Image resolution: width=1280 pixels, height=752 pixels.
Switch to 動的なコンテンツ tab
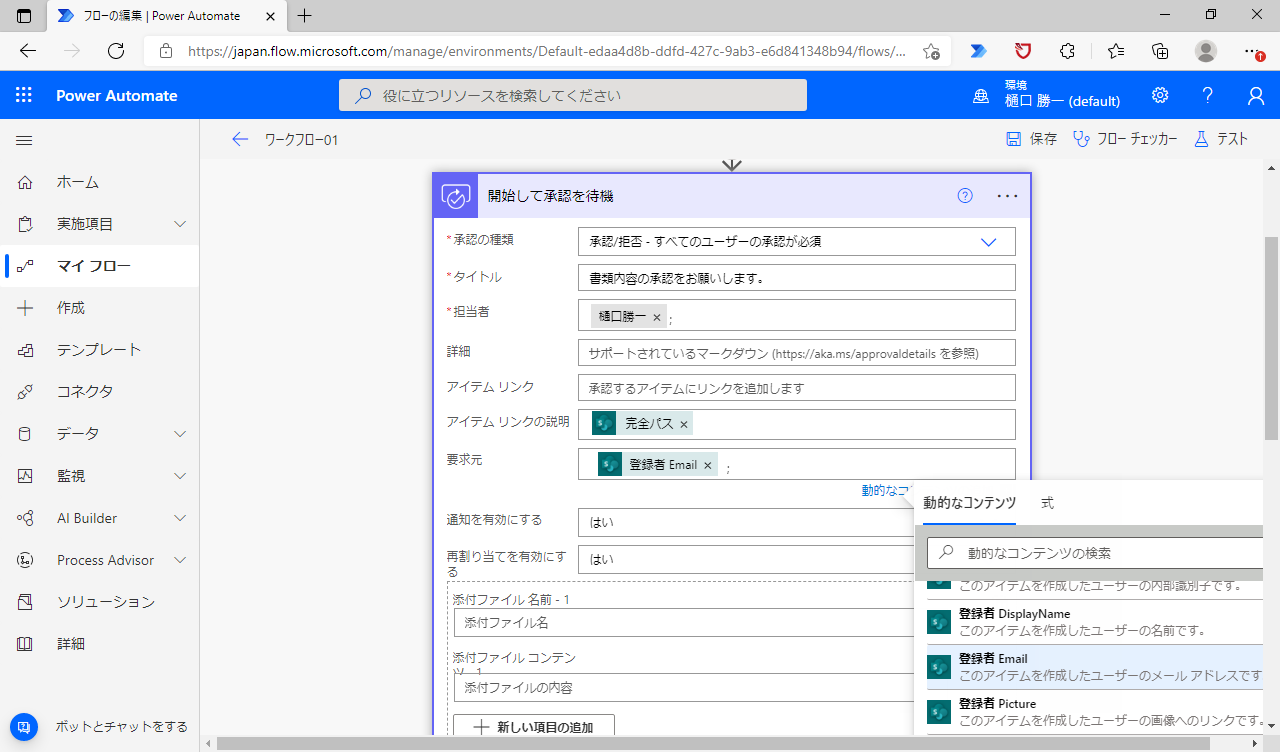pyautogui.click(x=969, y=503)
